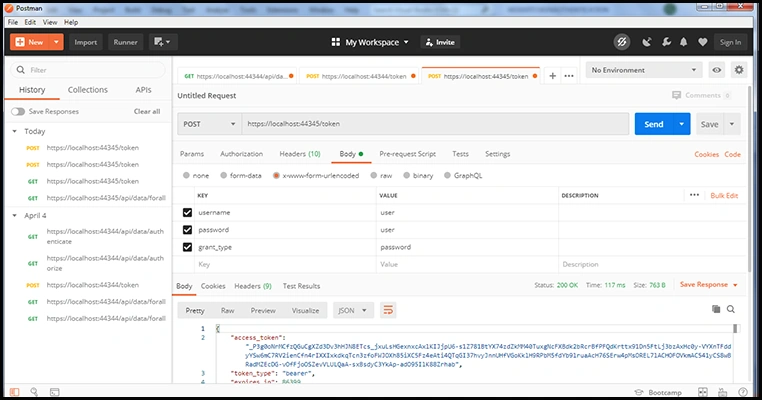Toggle sidebar icon in status bar
This screenshot has height=400, width=762.
(x=15, y=392)
